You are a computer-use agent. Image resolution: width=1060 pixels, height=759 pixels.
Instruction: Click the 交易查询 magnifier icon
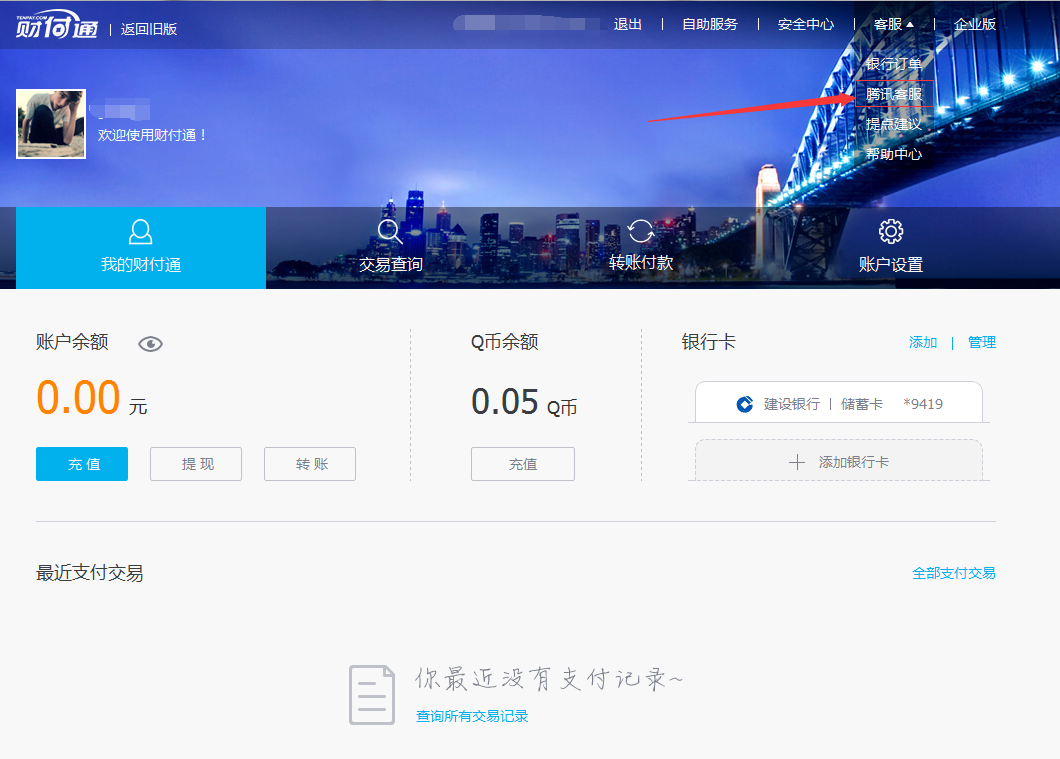[390, 232]
